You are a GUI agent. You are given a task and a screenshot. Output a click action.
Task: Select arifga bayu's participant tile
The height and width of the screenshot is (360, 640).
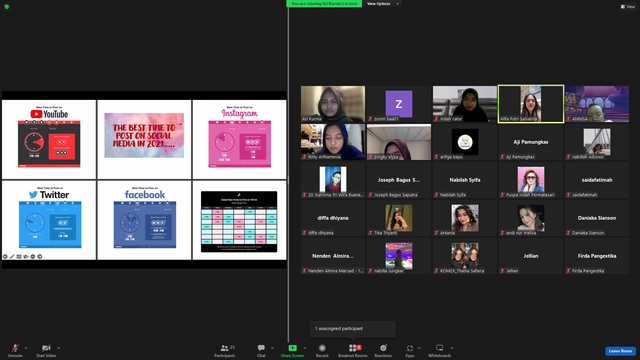[465, 142]
